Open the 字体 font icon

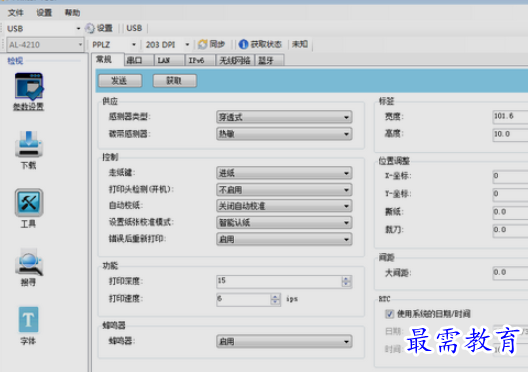[x=28, y=326]
